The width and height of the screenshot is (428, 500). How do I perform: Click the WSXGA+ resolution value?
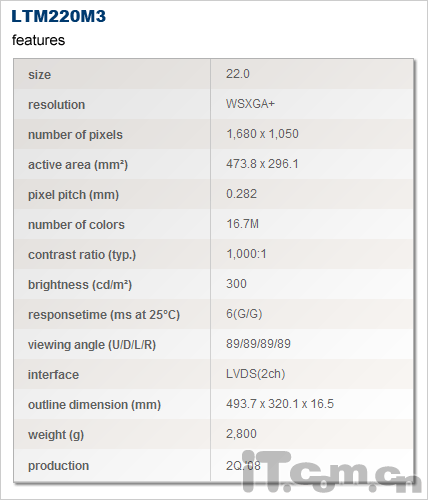coord(250,104)
